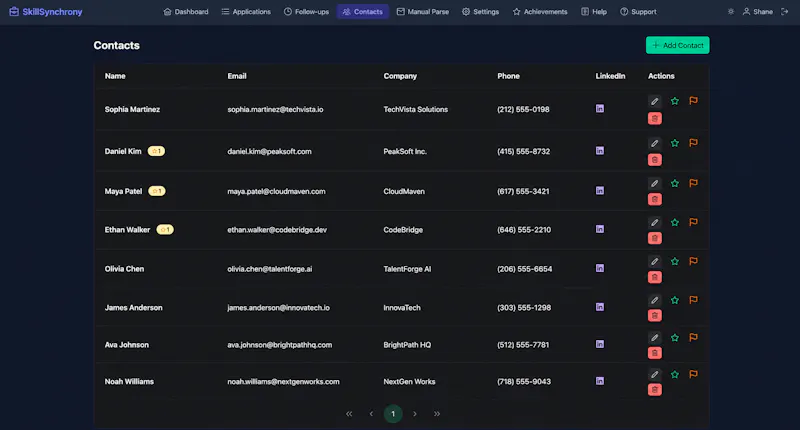Image resolution: width=800 pixels, height=430 pixels.
Task: Edit Olivia Chen contact with pencil icon
Action: coord(655,262)
